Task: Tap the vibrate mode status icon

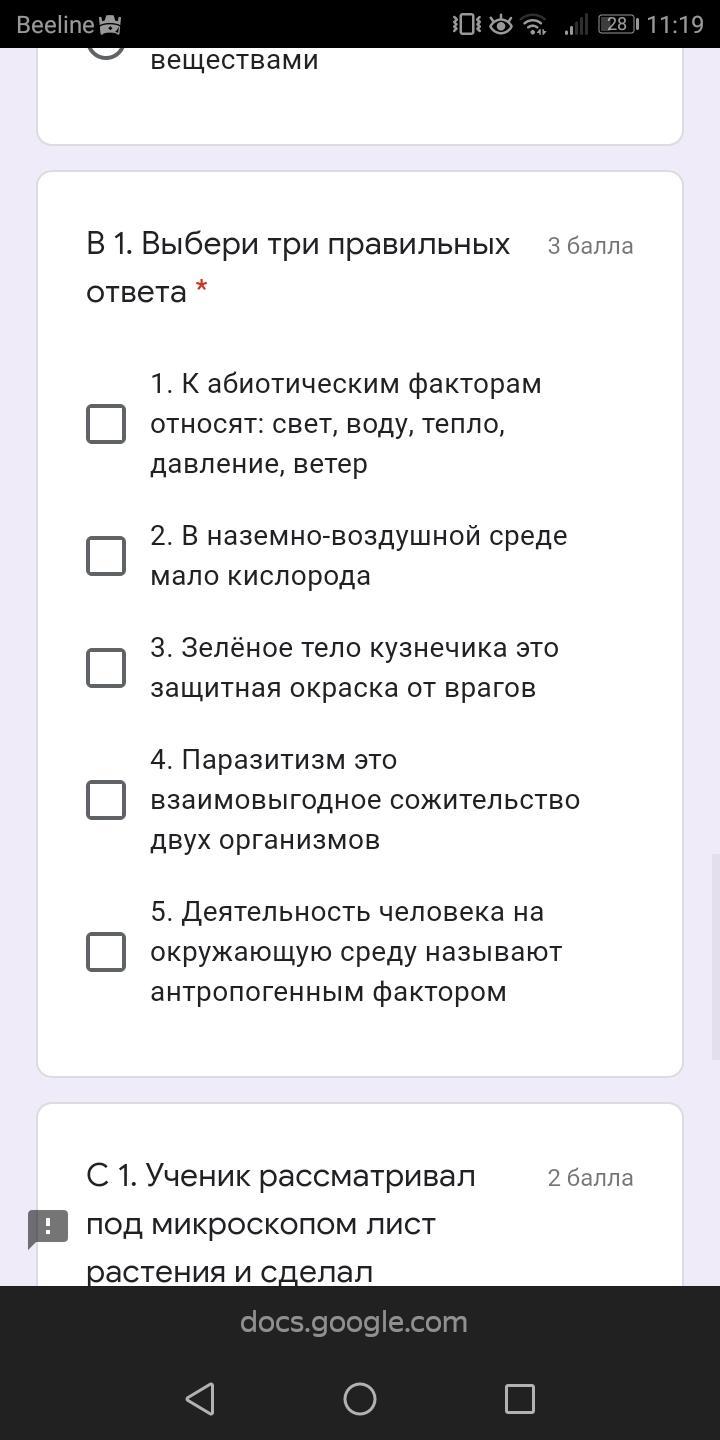Action: click(x=466, y=24)
